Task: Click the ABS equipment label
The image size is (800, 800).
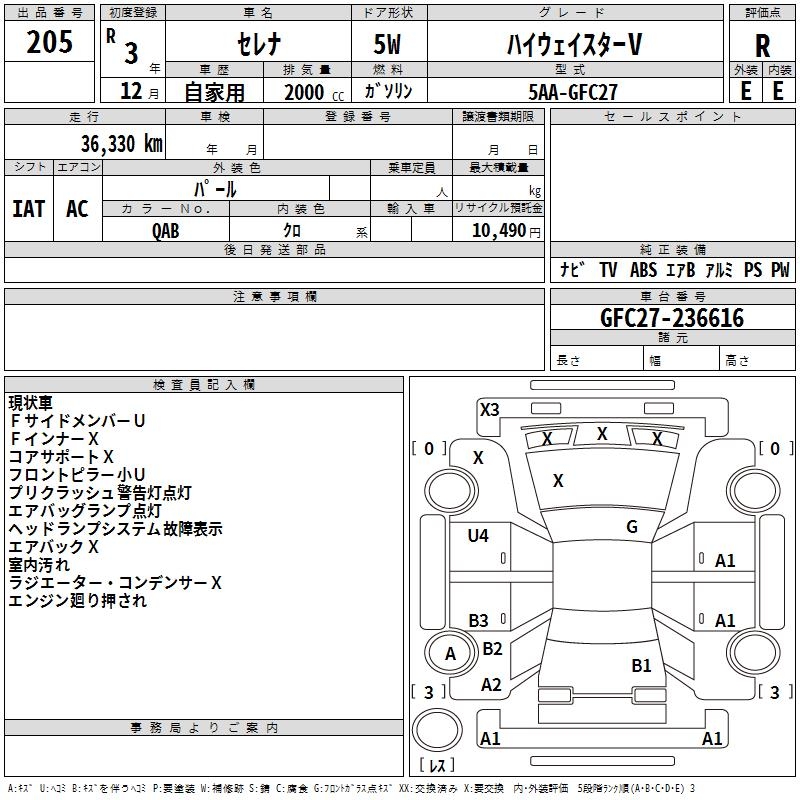Action: coord(643,269)
